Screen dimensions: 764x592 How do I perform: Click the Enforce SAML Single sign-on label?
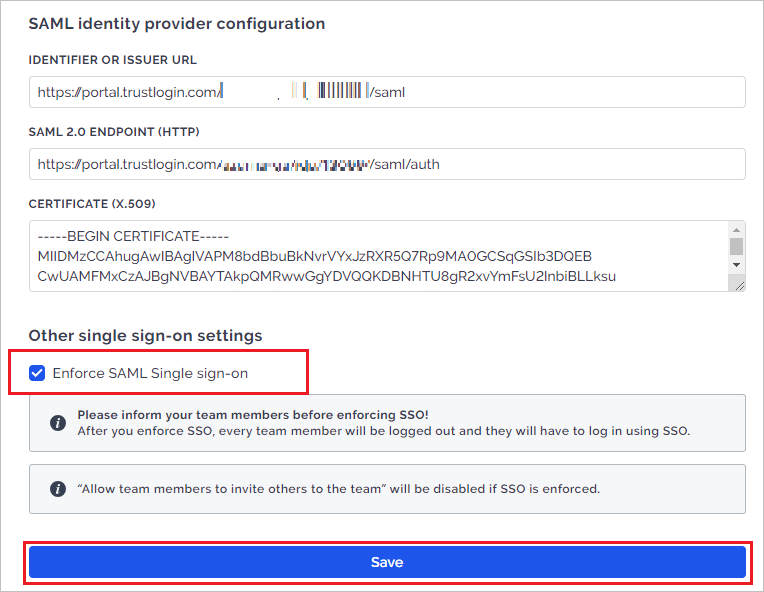[150, 373]
